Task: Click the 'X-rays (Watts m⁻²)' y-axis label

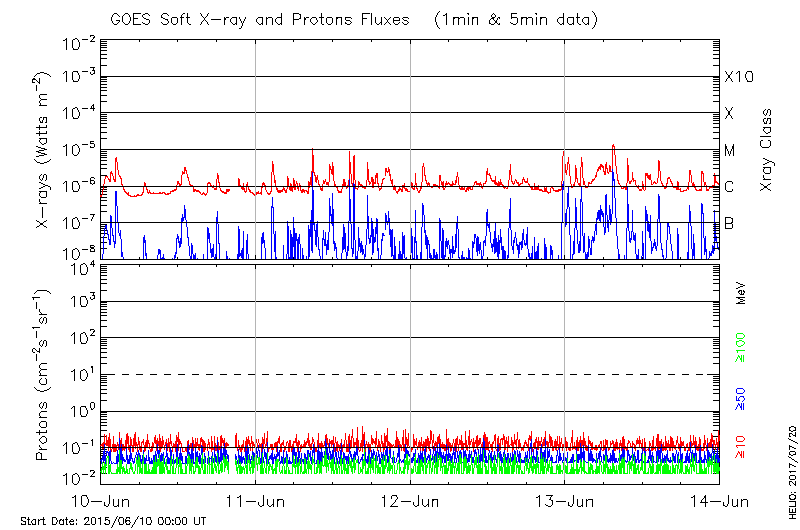Action: (43, 150)
